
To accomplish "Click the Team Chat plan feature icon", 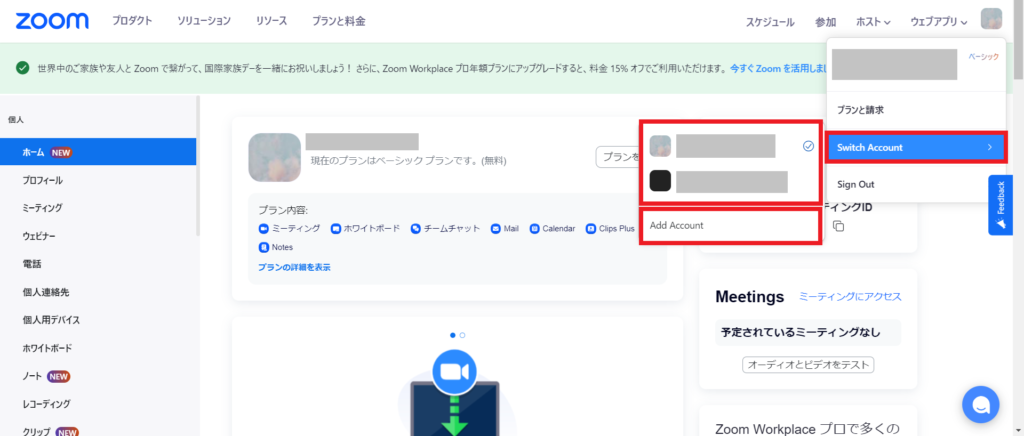I will tap(415, 228).
